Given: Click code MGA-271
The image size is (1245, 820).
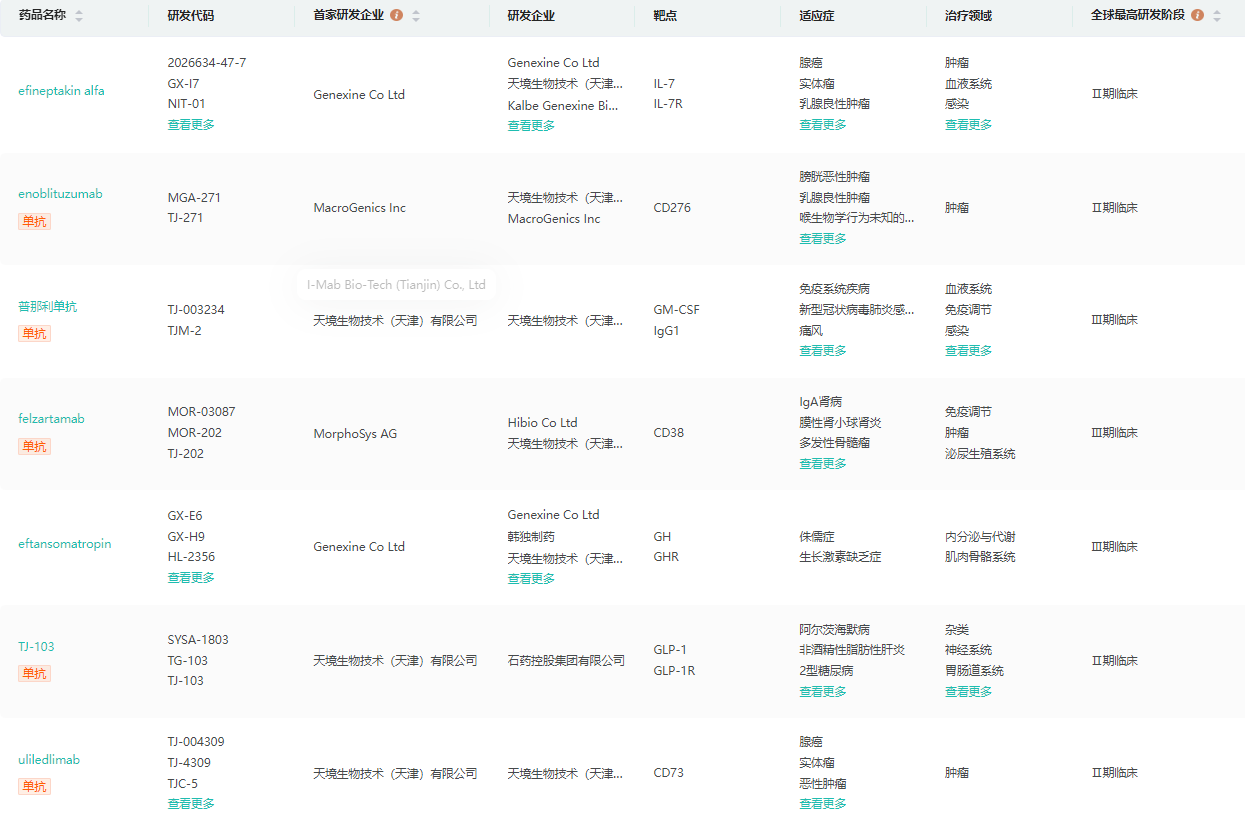Looking at the screenshot, I should (x=194, y=198).
